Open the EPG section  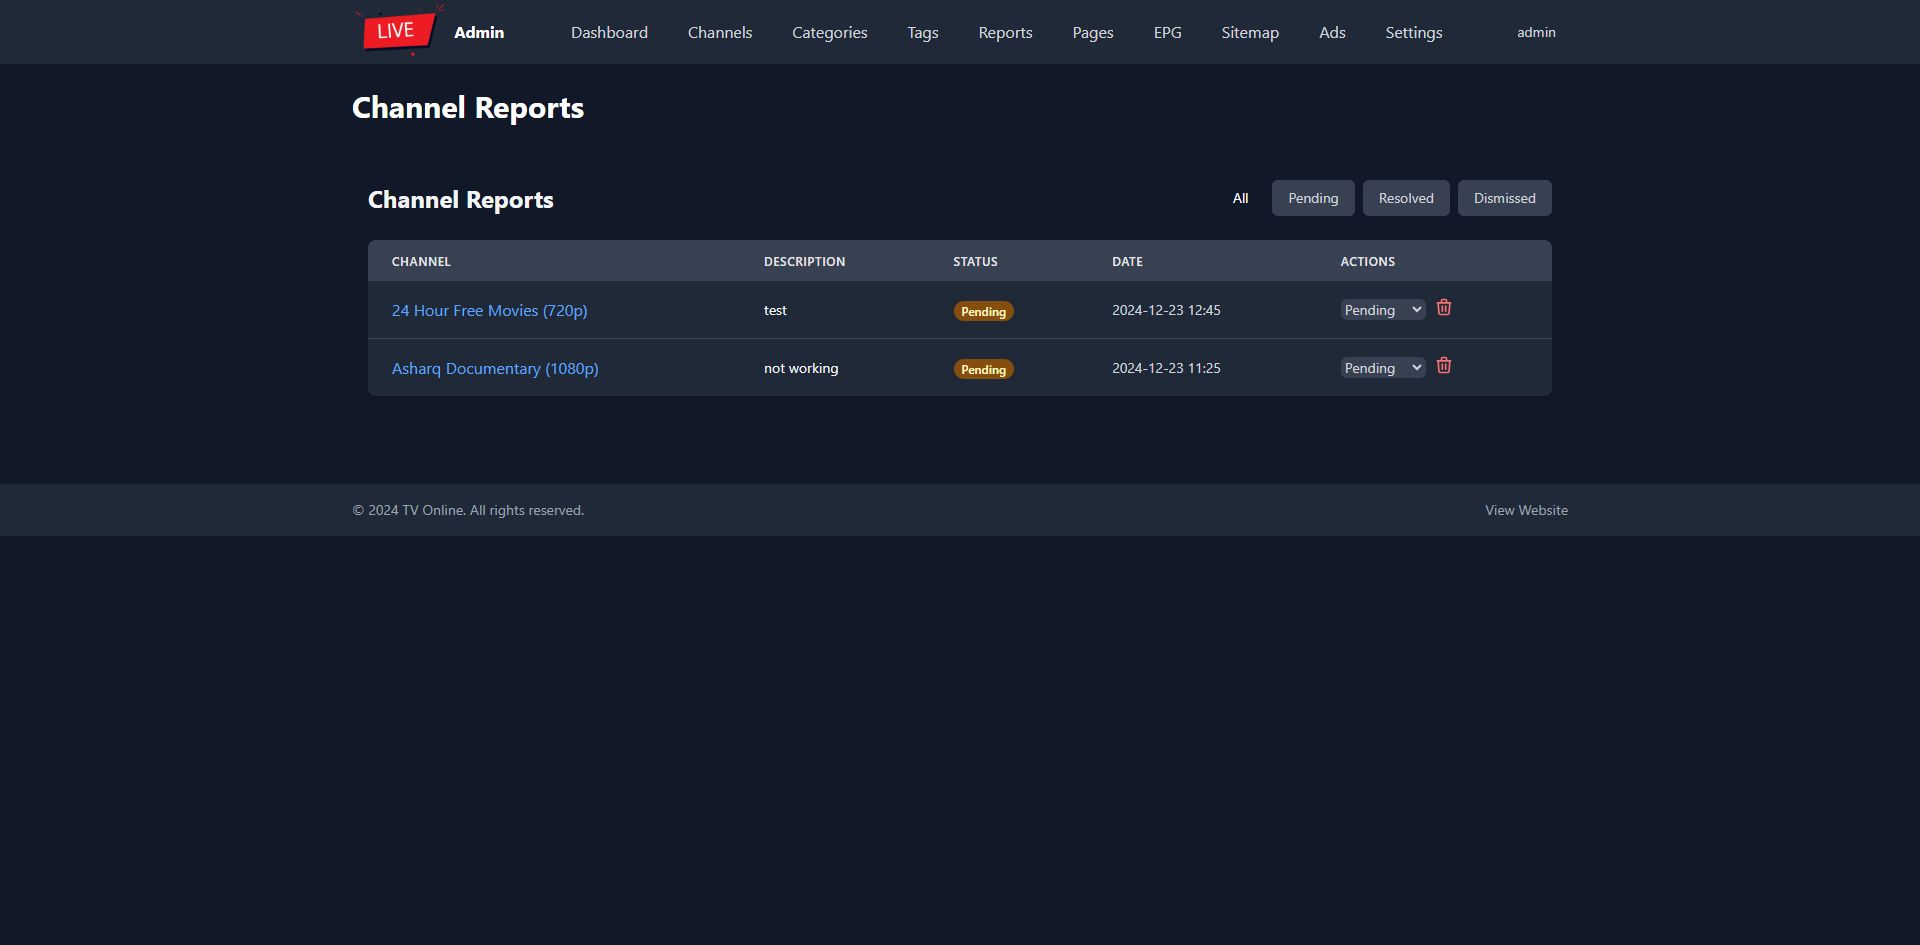point(1167,32)
